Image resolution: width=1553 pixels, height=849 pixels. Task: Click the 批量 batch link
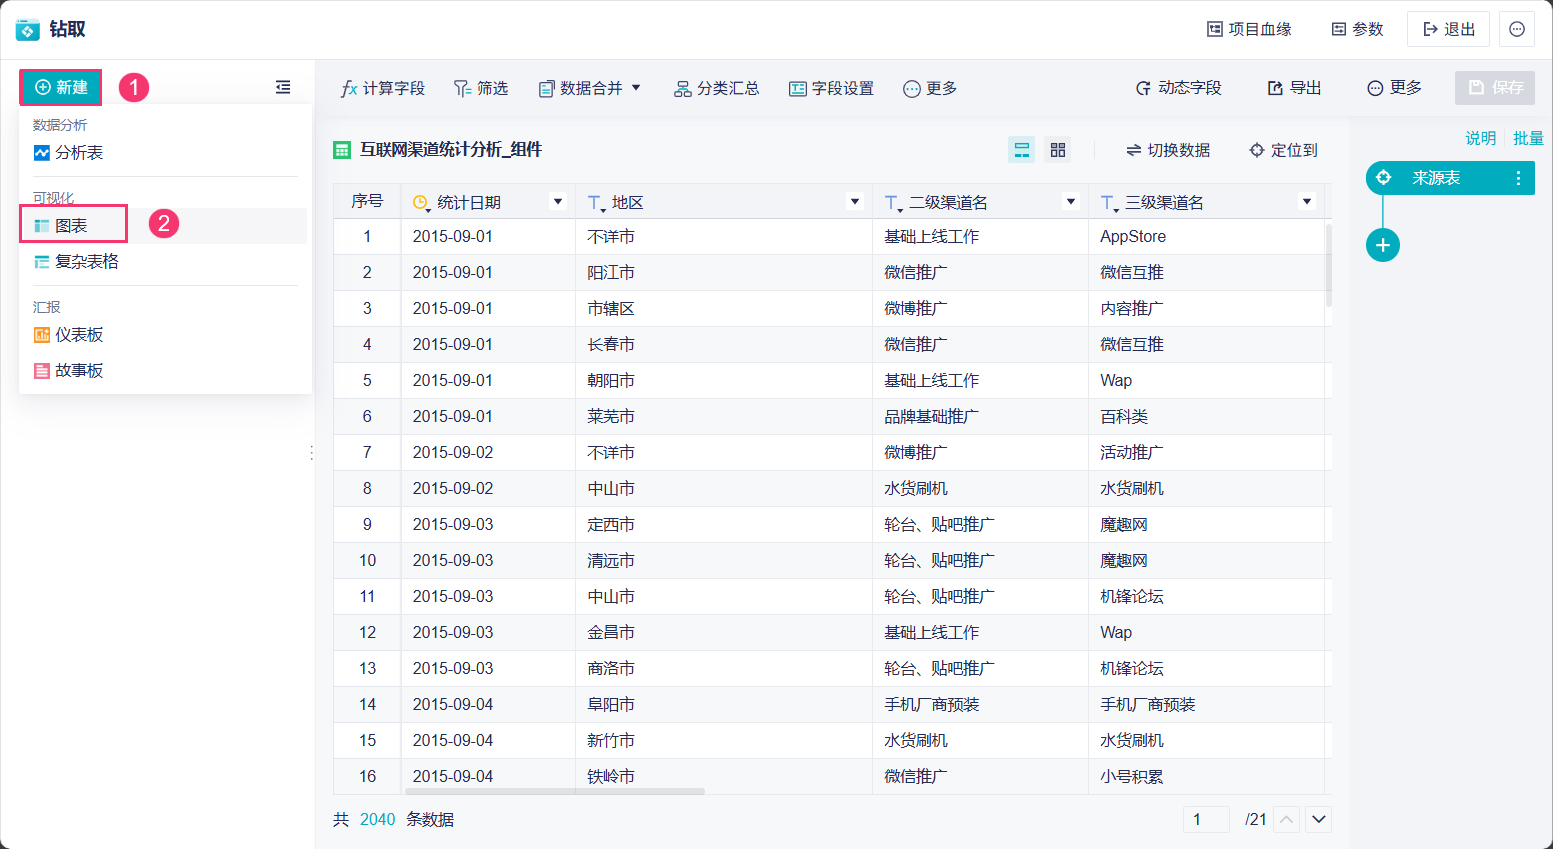1529,138
